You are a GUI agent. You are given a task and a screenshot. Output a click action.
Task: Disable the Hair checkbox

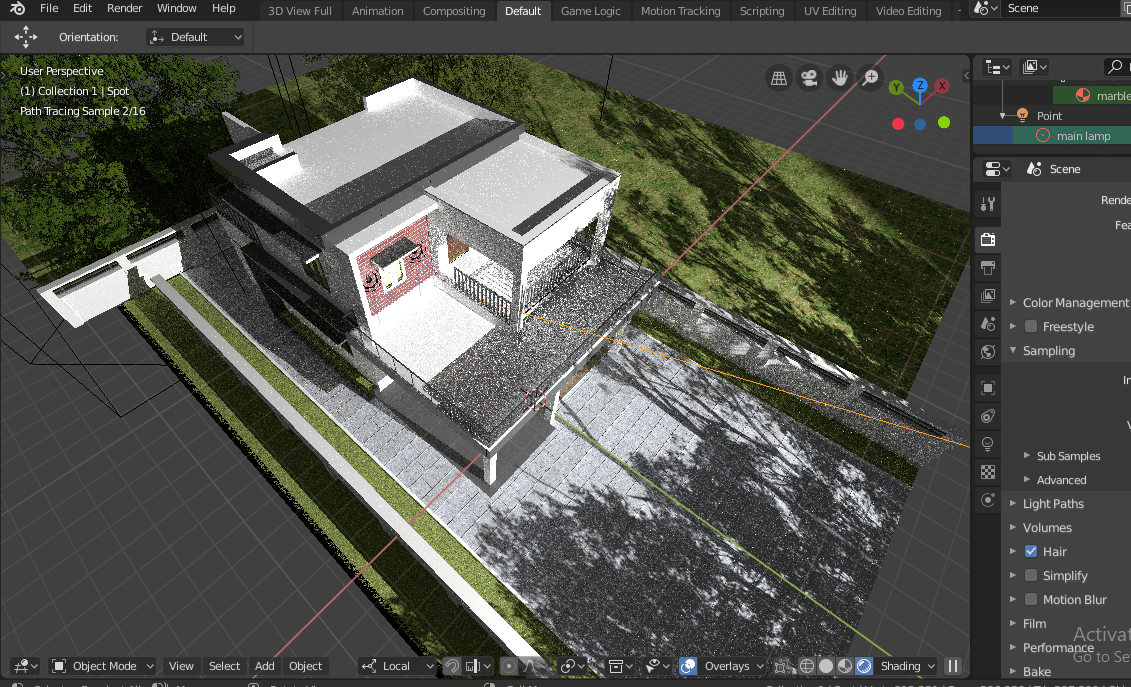[1031, 551]
